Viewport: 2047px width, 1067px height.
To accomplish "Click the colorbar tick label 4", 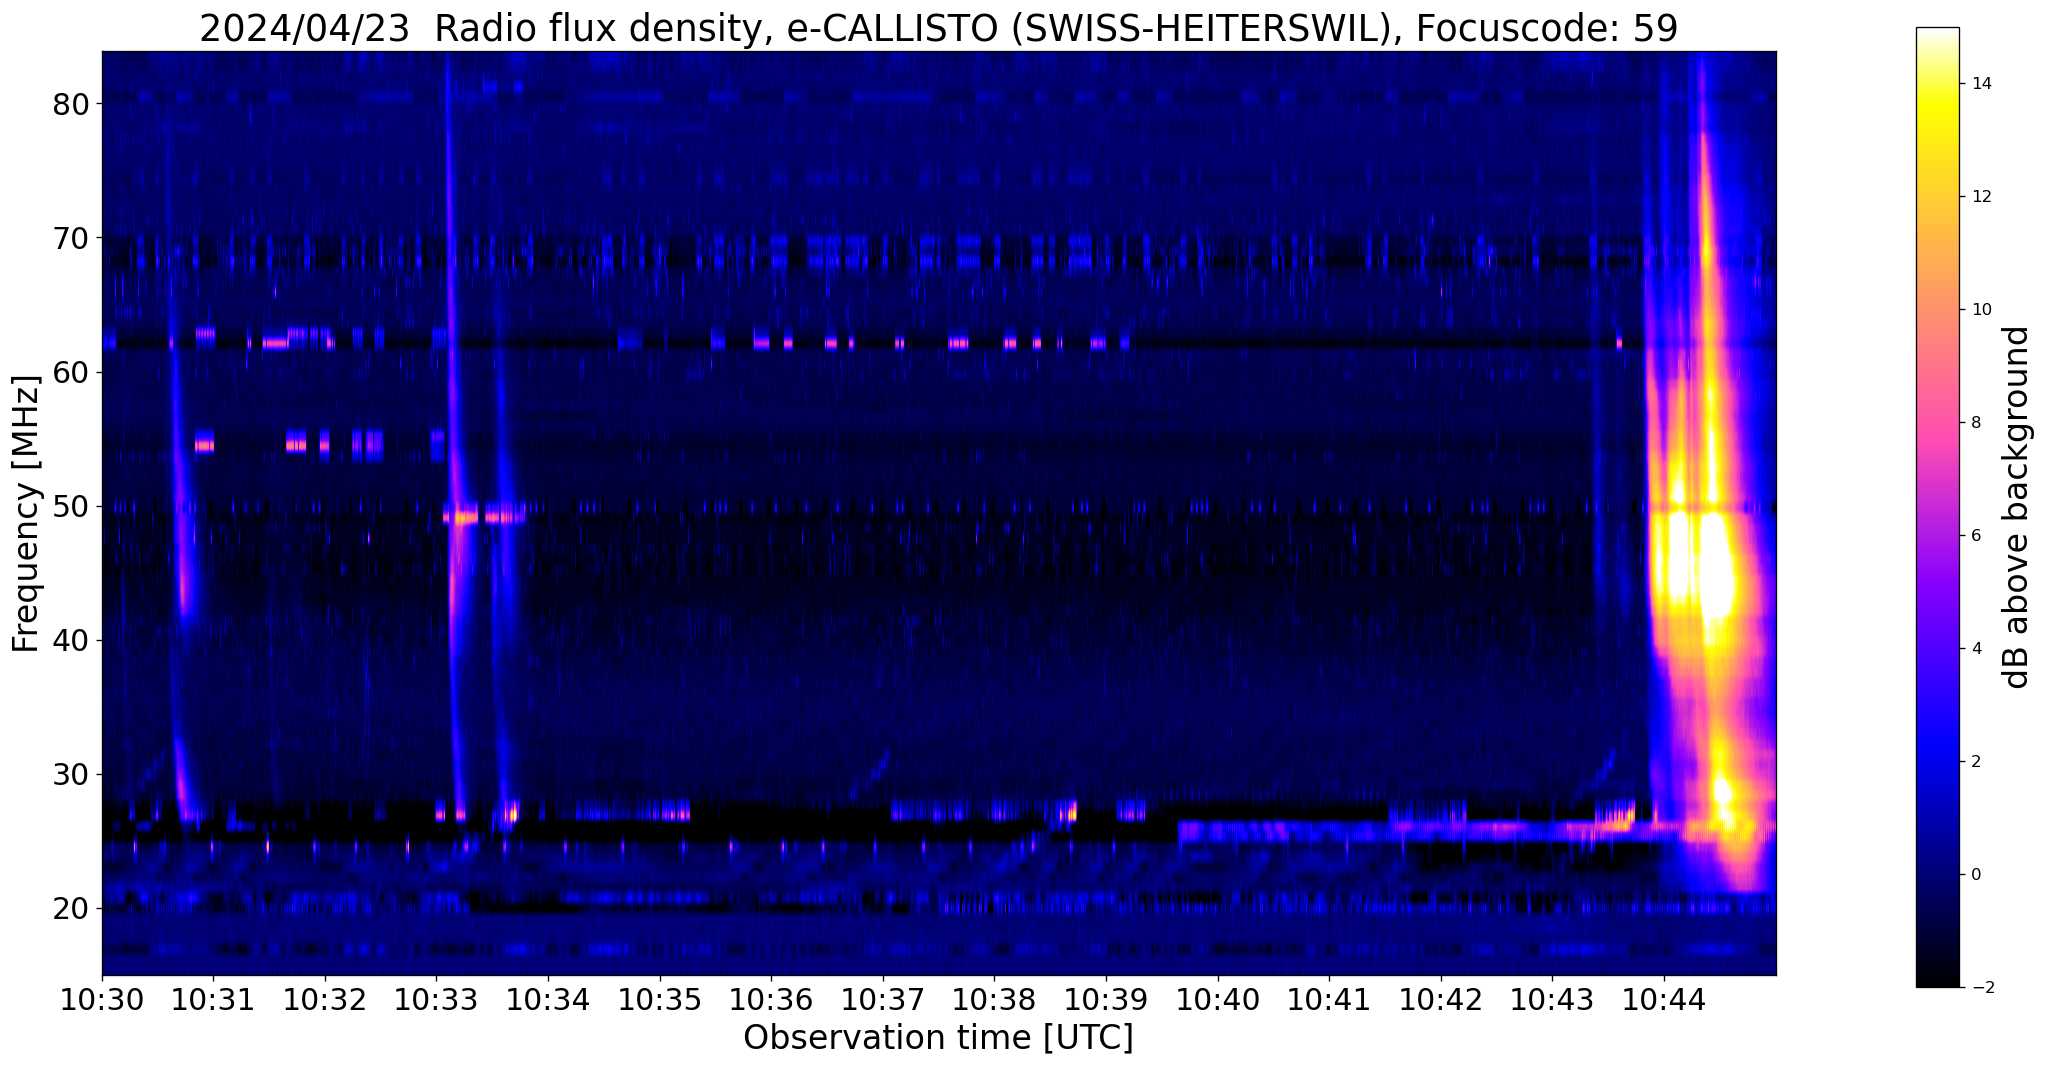I will [x=1975, y=648].
